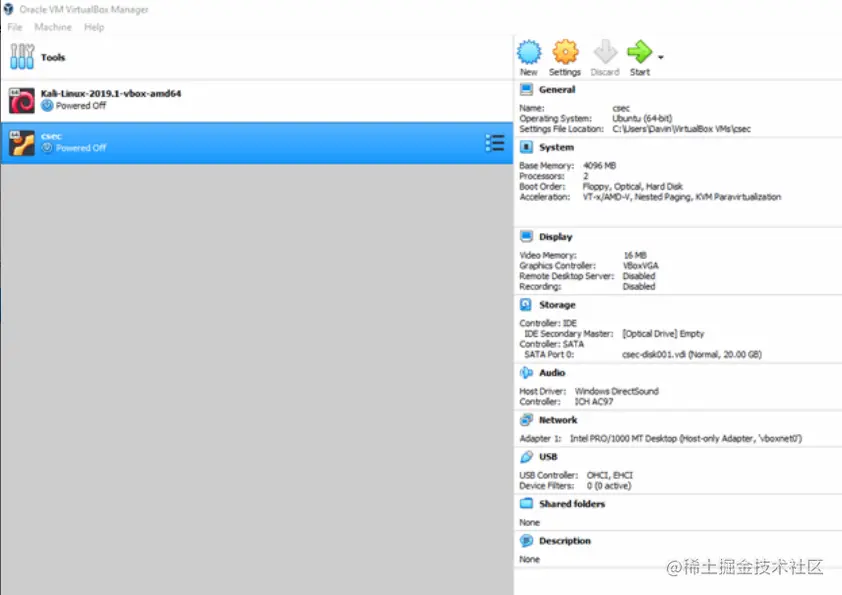Viewport: 842px width, 595px height.
Task: Click the OHCI, EHCI USB controller value
Action: [609, 475]
